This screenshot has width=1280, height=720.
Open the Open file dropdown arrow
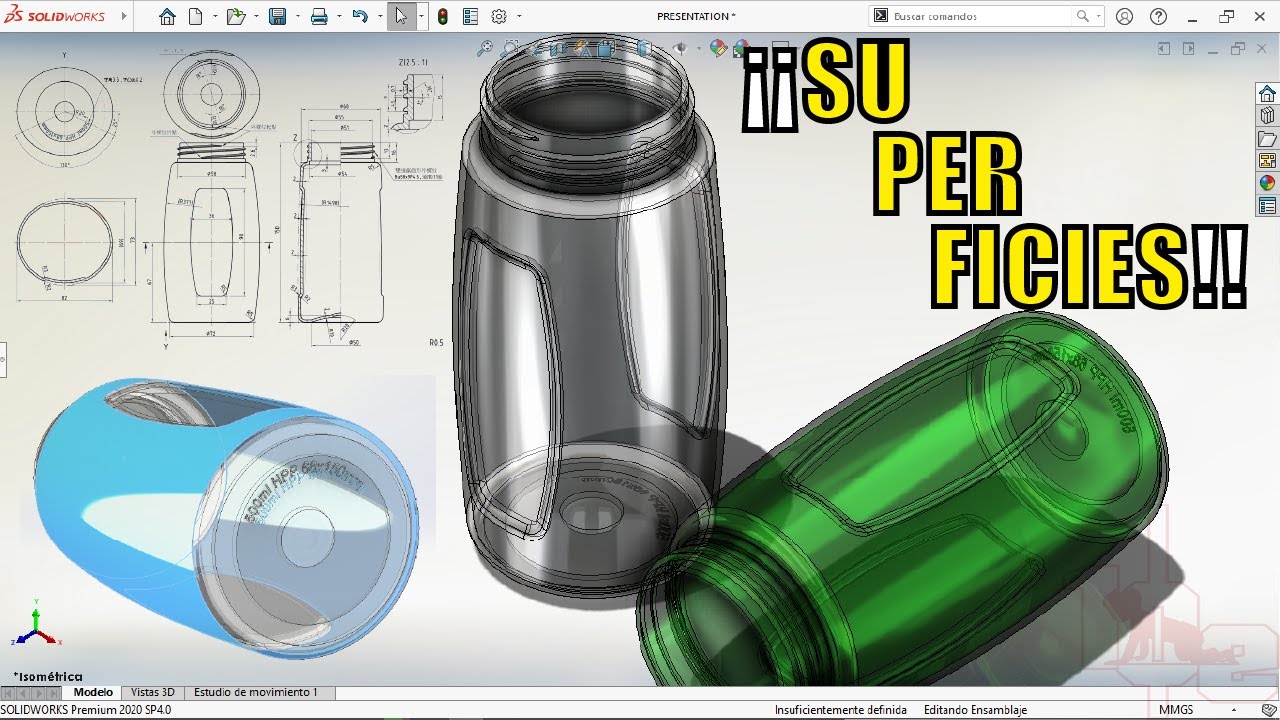(x=255, y=16)
